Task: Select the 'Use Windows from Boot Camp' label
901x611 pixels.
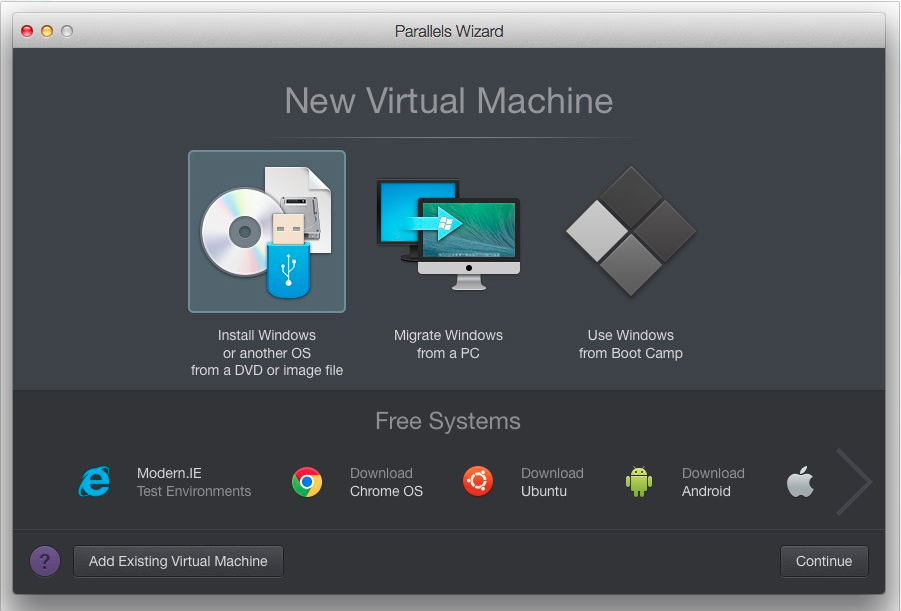Action: point(631,344)
